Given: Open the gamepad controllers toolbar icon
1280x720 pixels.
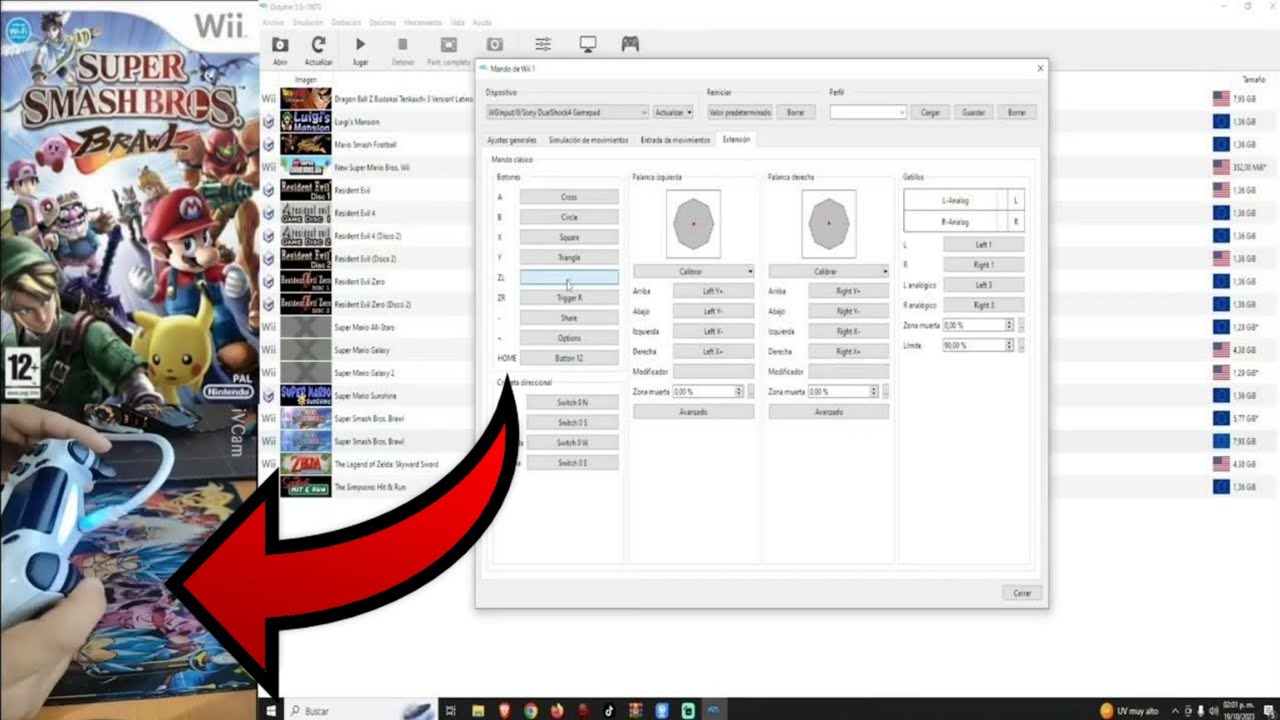Looking at the screenshot, I should 630,45.
